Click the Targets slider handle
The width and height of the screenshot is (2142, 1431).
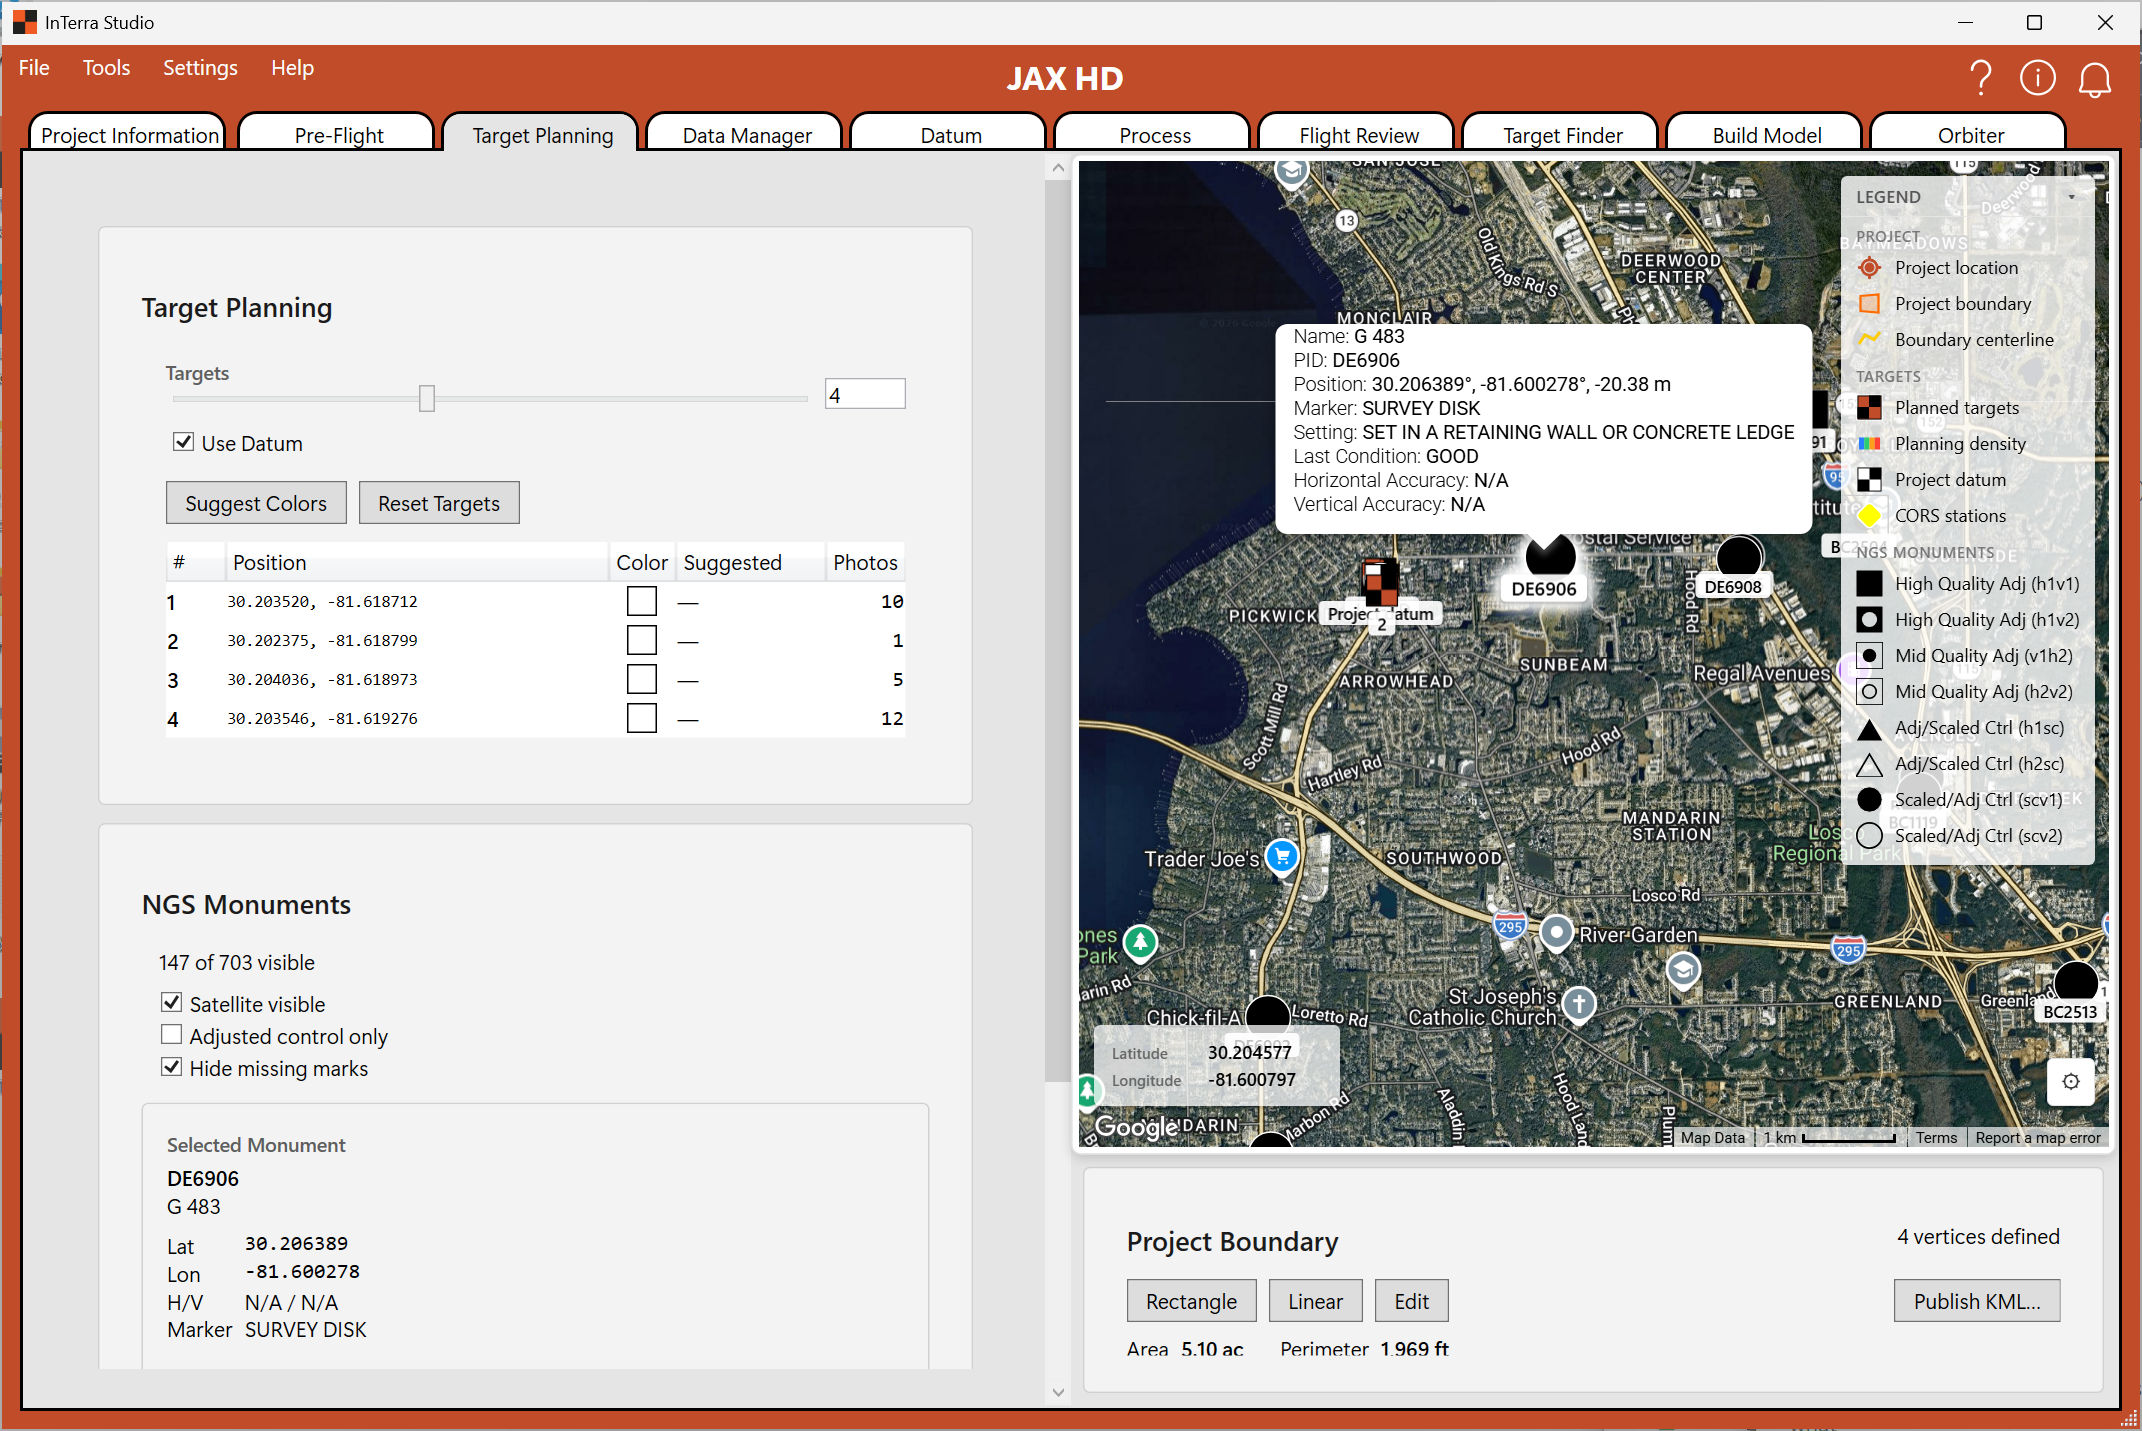pyautogui.click(x=427, y=398)
